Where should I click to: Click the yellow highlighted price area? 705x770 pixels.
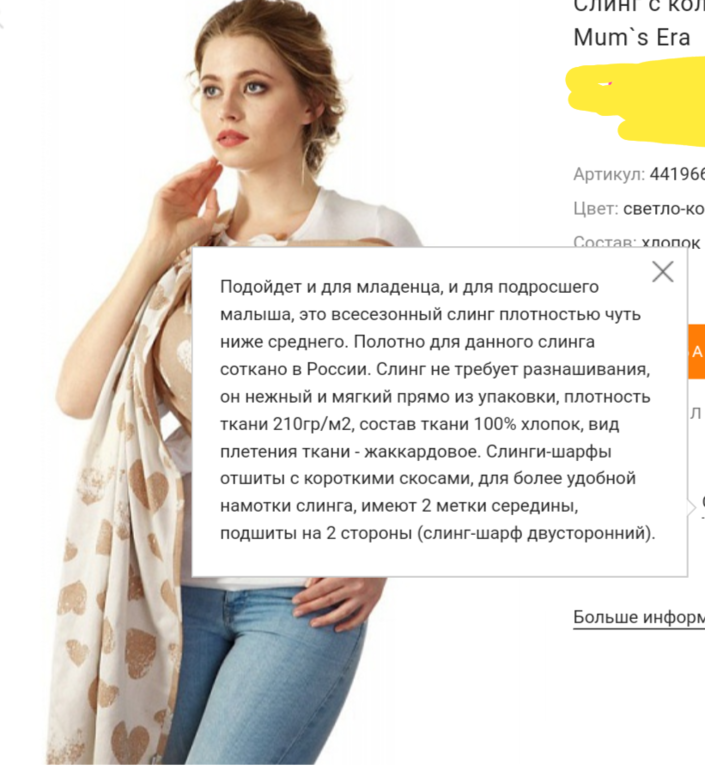636,102
